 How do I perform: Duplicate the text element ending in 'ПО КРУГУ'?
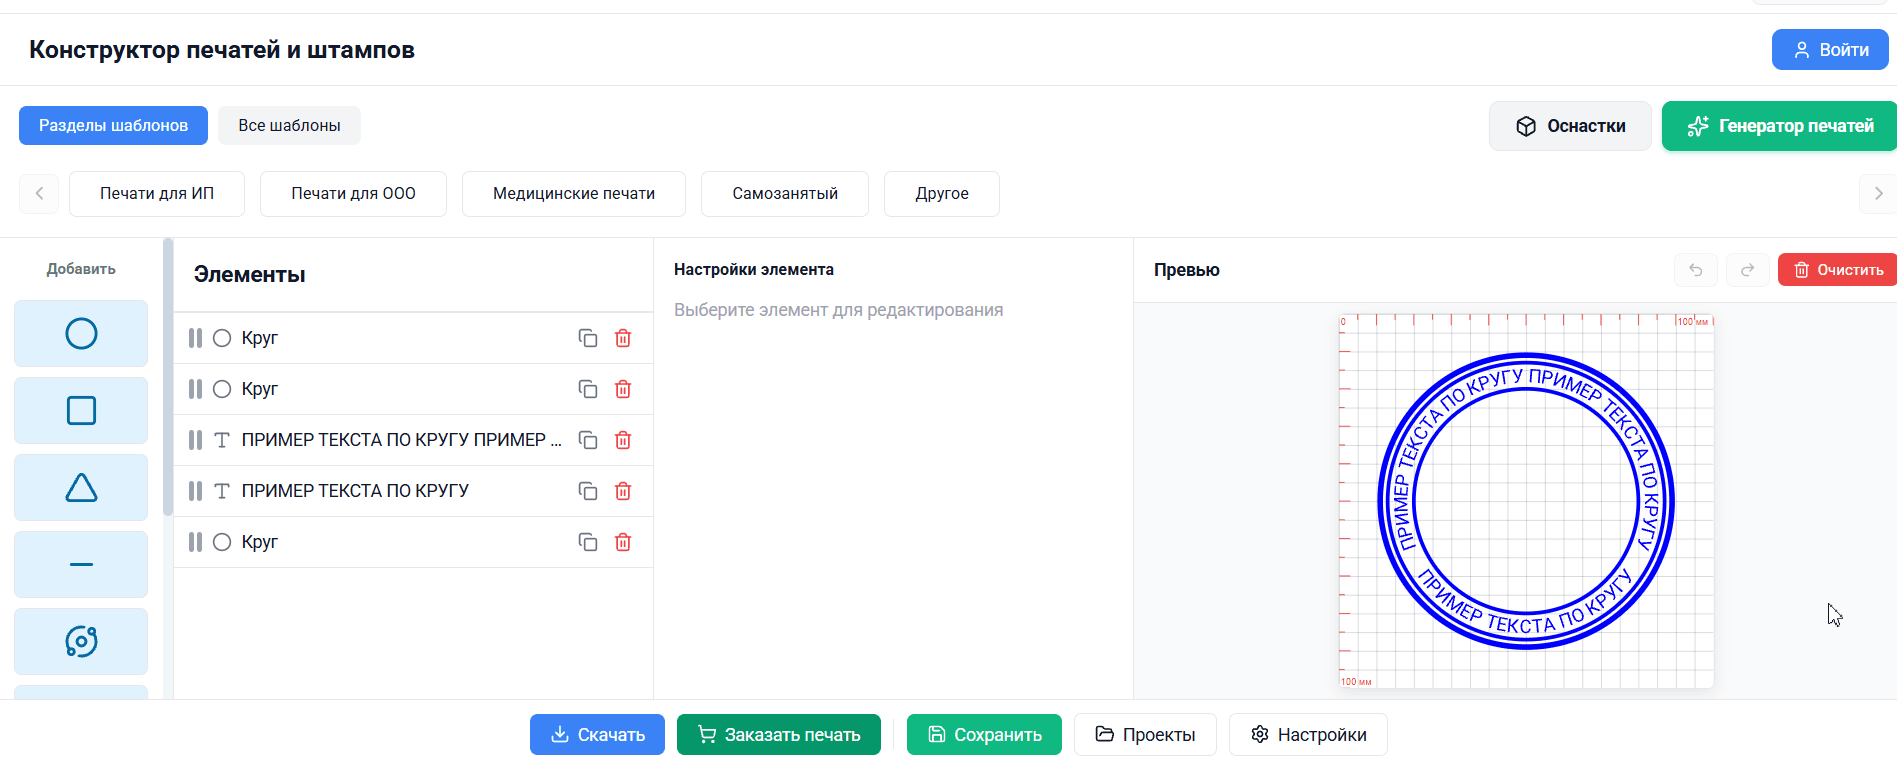point(588,491)
